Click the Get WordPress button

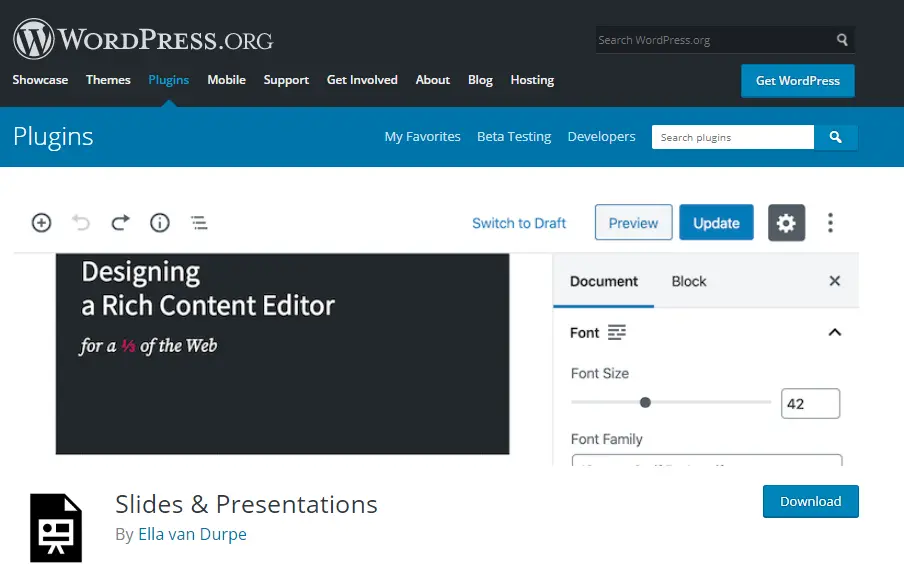coord(798,81)
